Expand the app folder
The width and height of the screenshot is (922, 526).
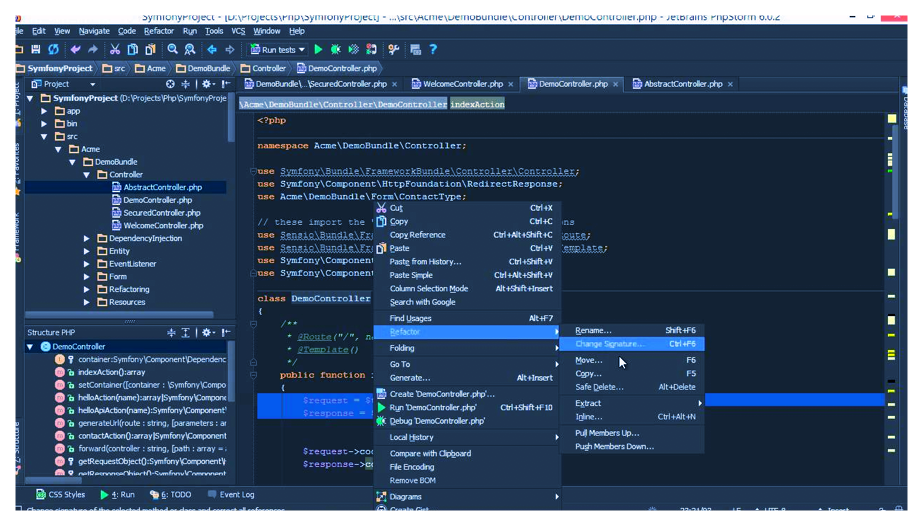click(x=45, y=111)
